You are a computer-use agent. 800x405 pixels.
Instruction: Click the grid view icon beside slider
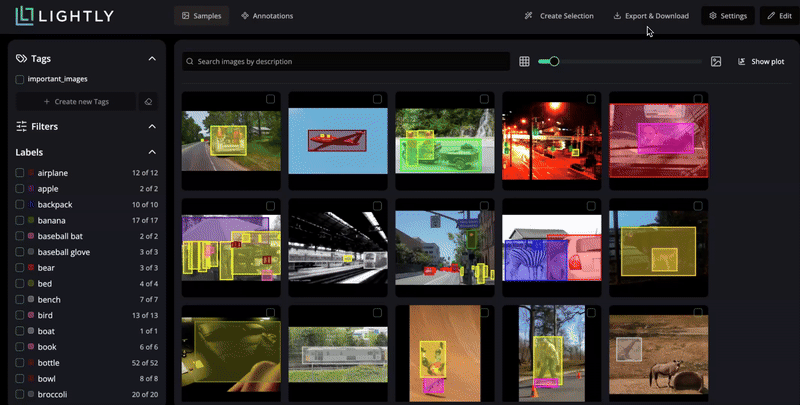tap(524, 62)
